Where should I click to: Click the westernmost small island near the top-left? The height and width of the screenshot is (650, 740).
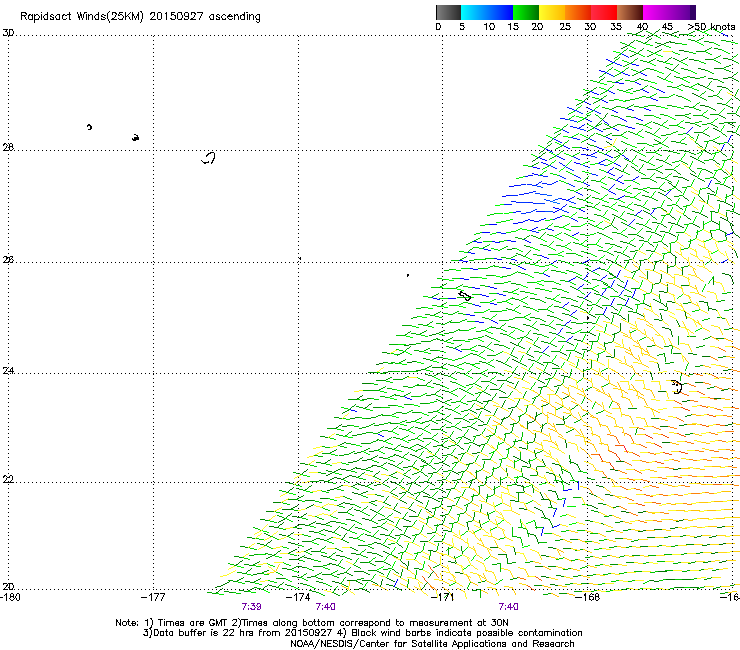89,127
